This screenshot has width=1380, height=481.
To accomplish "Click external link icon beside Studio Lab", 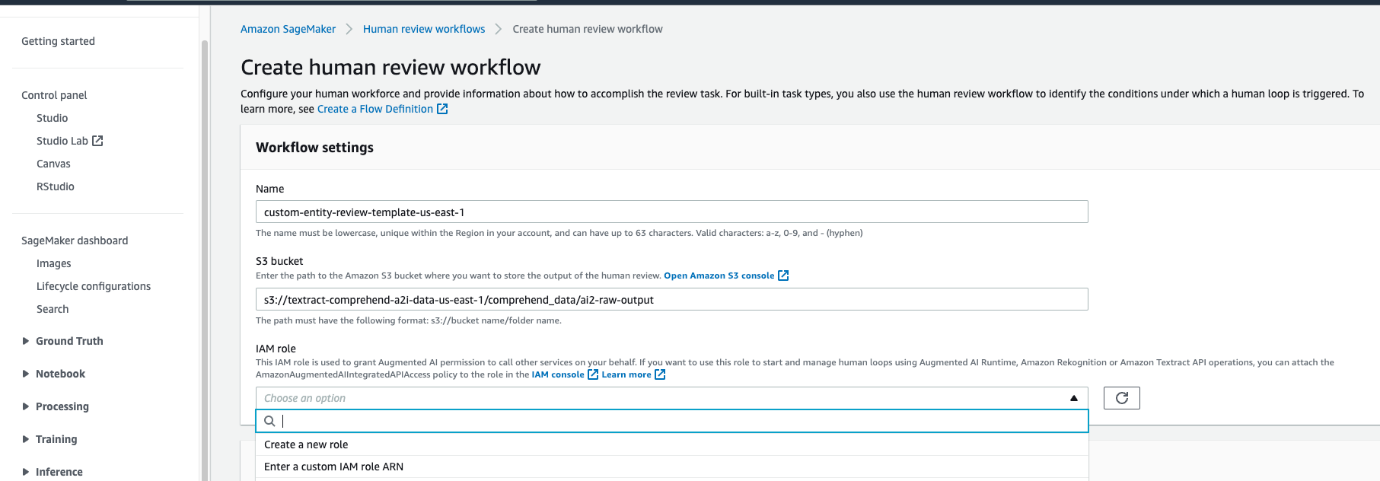I will [98, 141].
